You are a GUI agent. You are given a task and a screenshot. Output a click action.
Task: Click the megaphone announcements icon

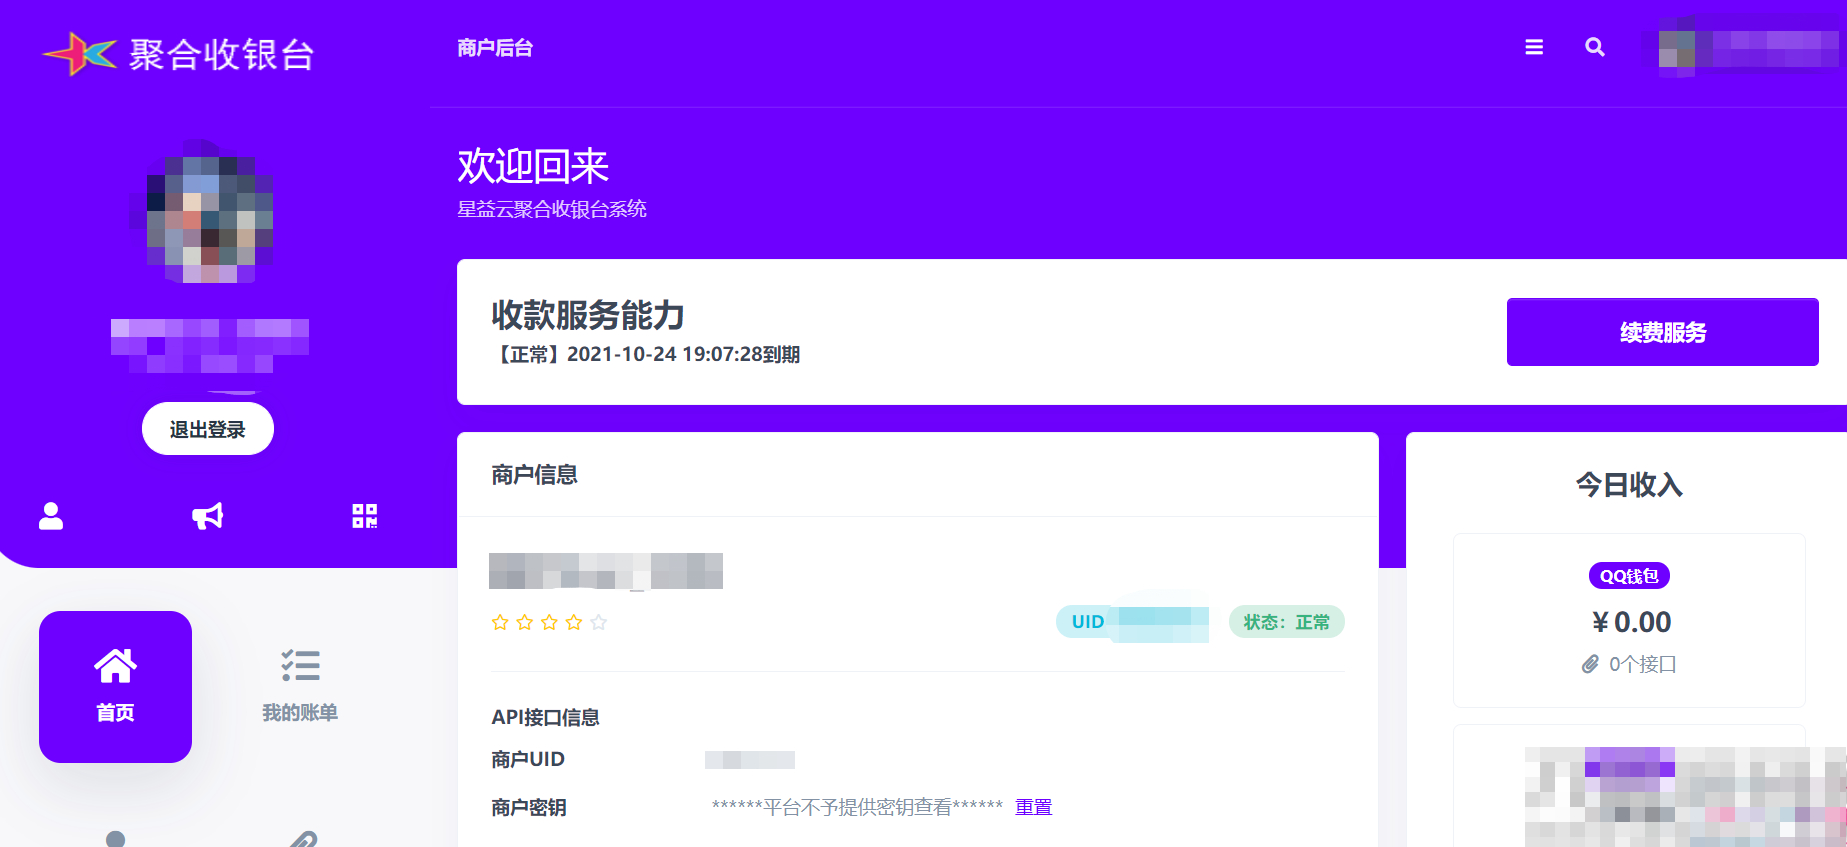[208, 516]
